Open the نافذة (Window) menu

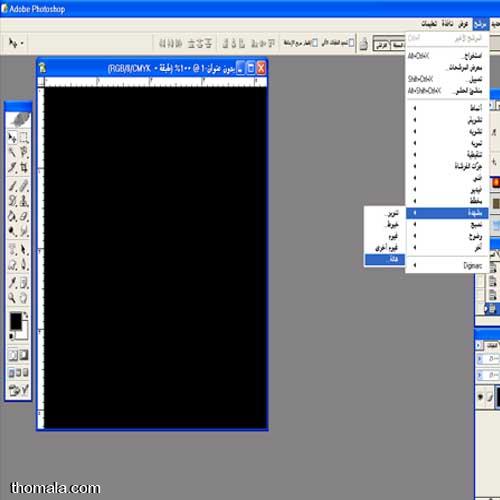[x=447, y=24]
